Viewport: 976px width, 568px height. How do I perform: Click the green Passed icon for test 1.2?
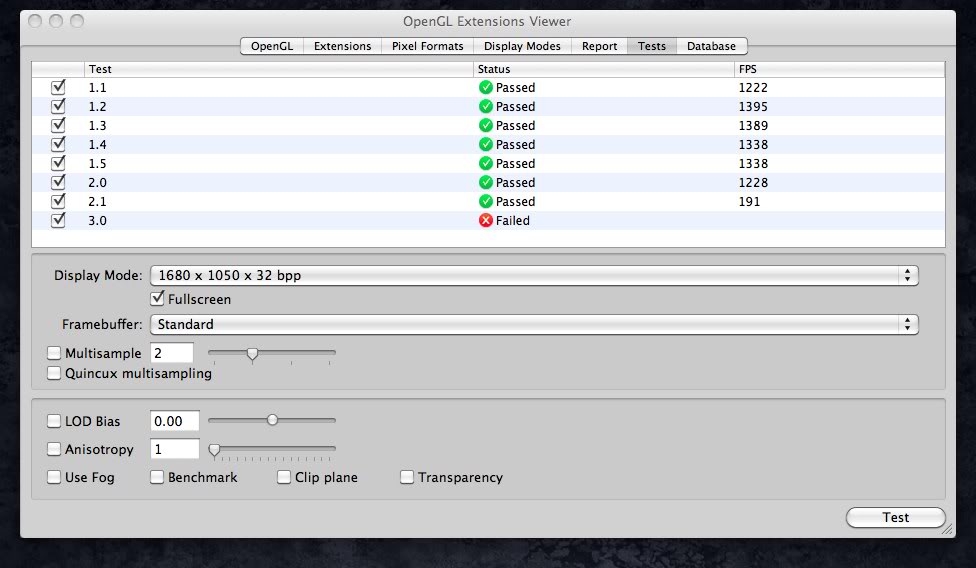click(486, 106)
